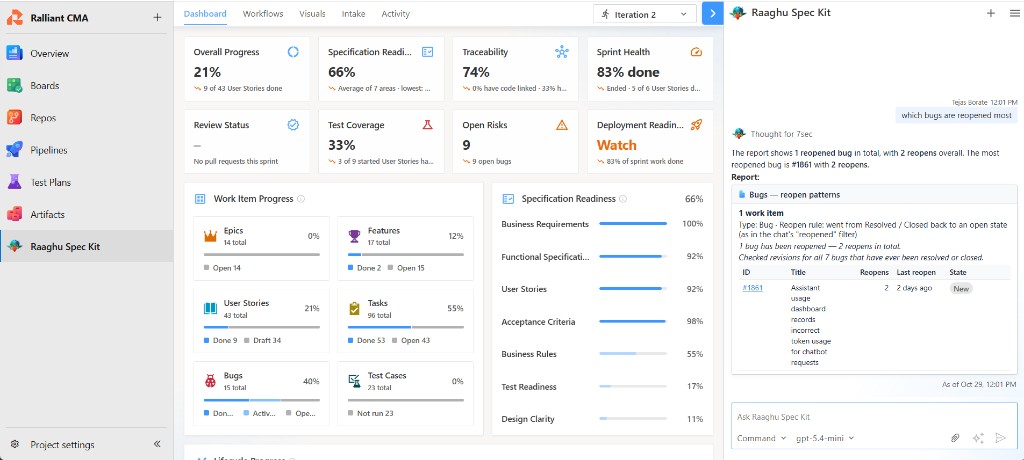Viewport: 1024px width, 460px height.
Task: Click the Open Risks warning triangle icon
Action: (x=562, y=125)
